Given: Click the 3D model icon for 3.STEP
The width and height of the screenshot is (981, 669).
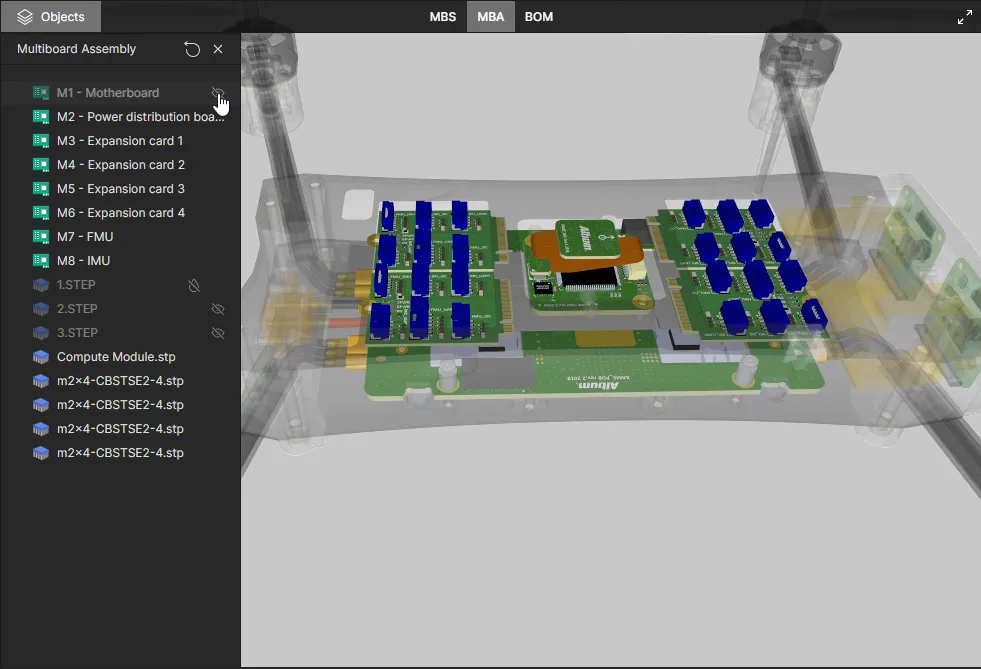Looking at the screenshot, I should click(41, 332).
